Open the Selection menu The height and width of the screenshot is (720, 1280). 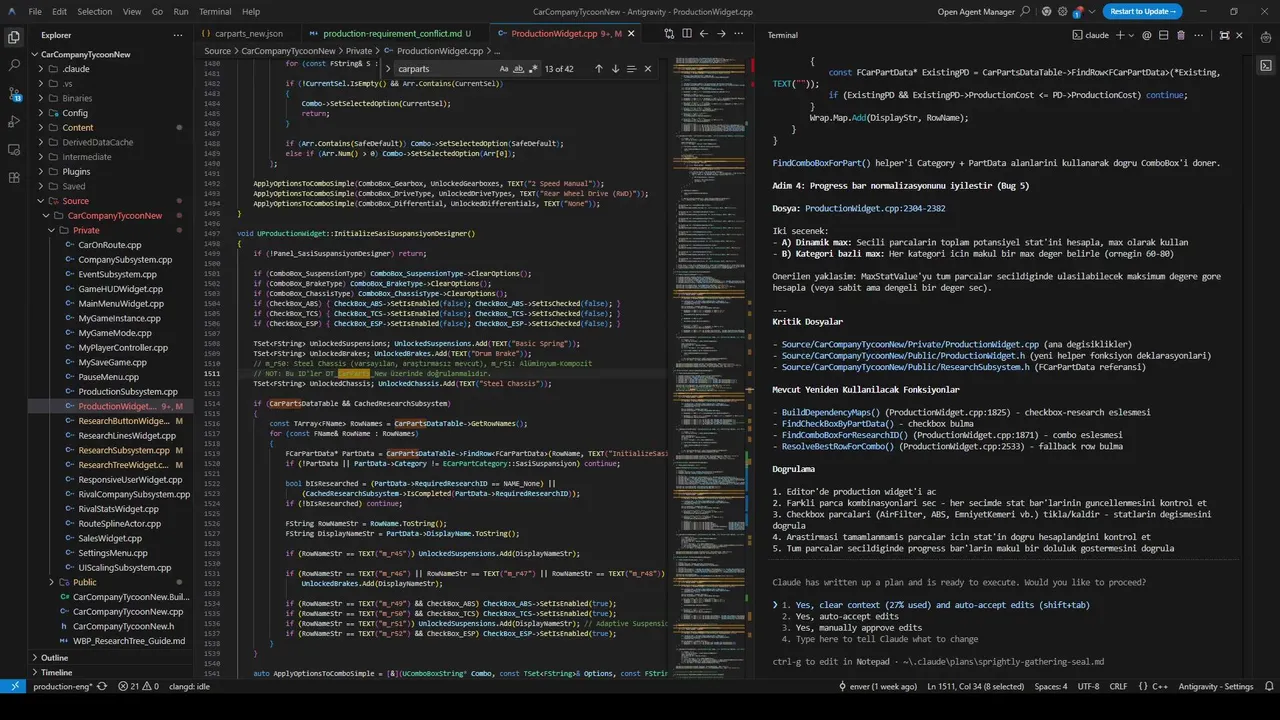tap(95, 12)
